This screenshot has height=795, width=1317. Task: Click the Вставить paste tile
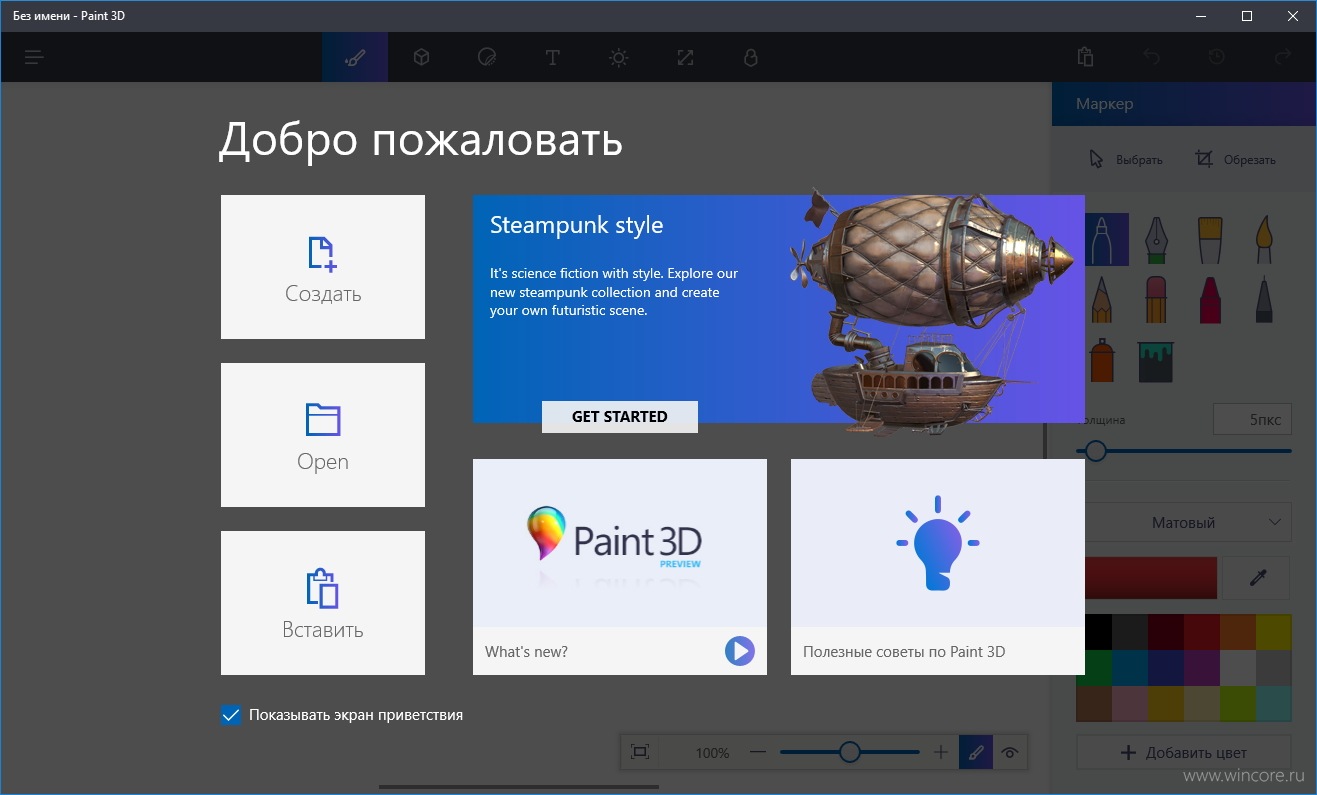[323, 603]
